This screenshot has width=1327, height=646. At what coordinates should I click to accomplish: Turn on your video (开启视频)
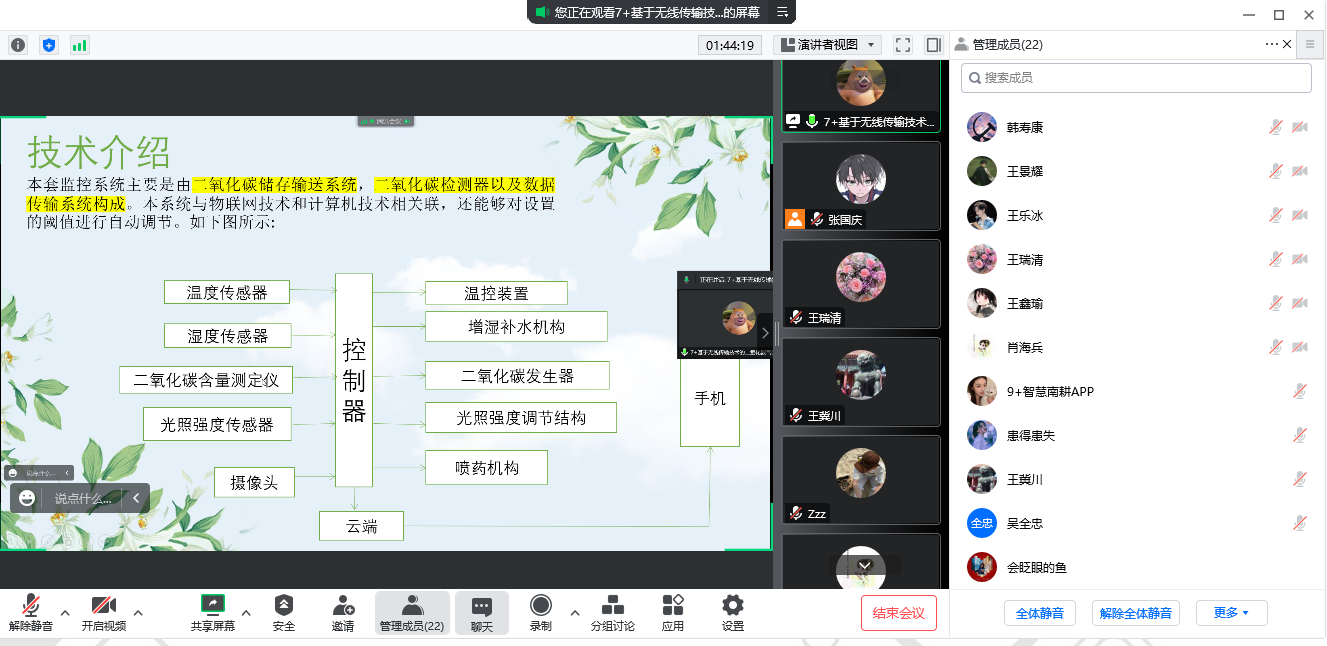(x=104, y=612)
